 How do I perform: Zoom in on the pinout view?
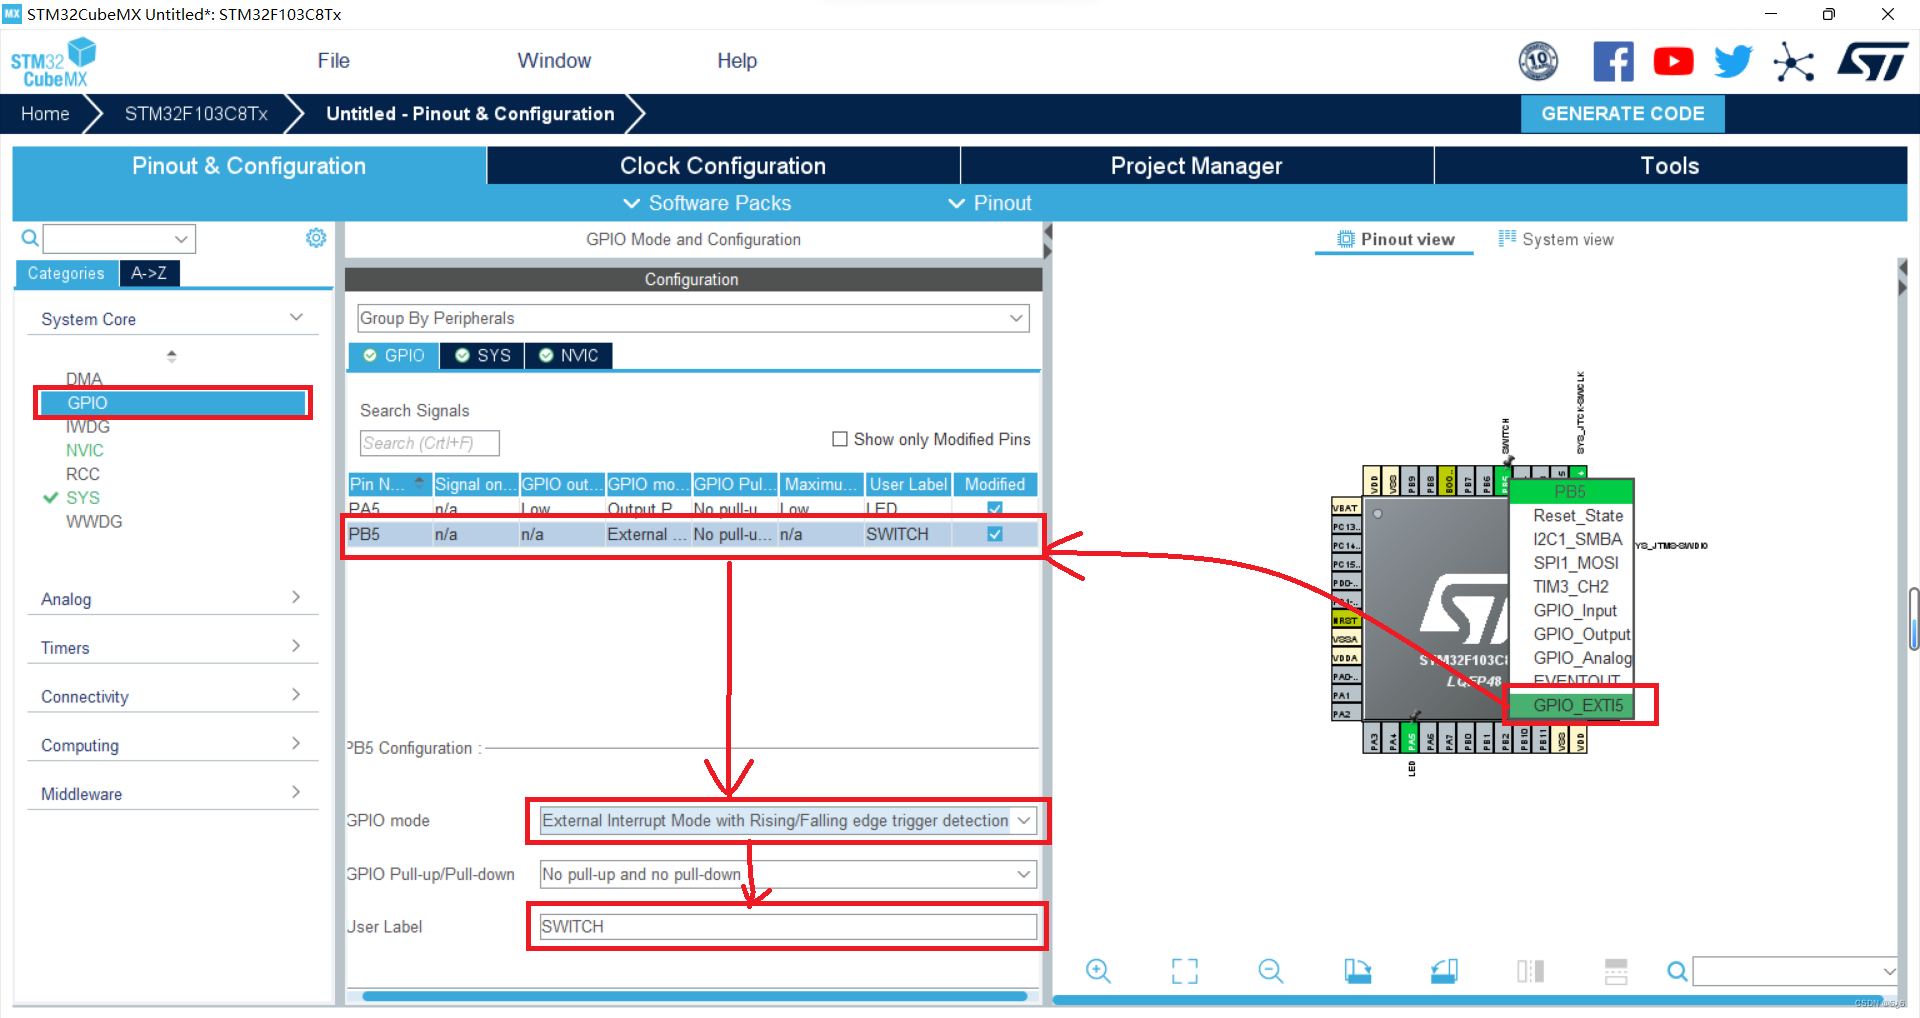click(1098, 971)
